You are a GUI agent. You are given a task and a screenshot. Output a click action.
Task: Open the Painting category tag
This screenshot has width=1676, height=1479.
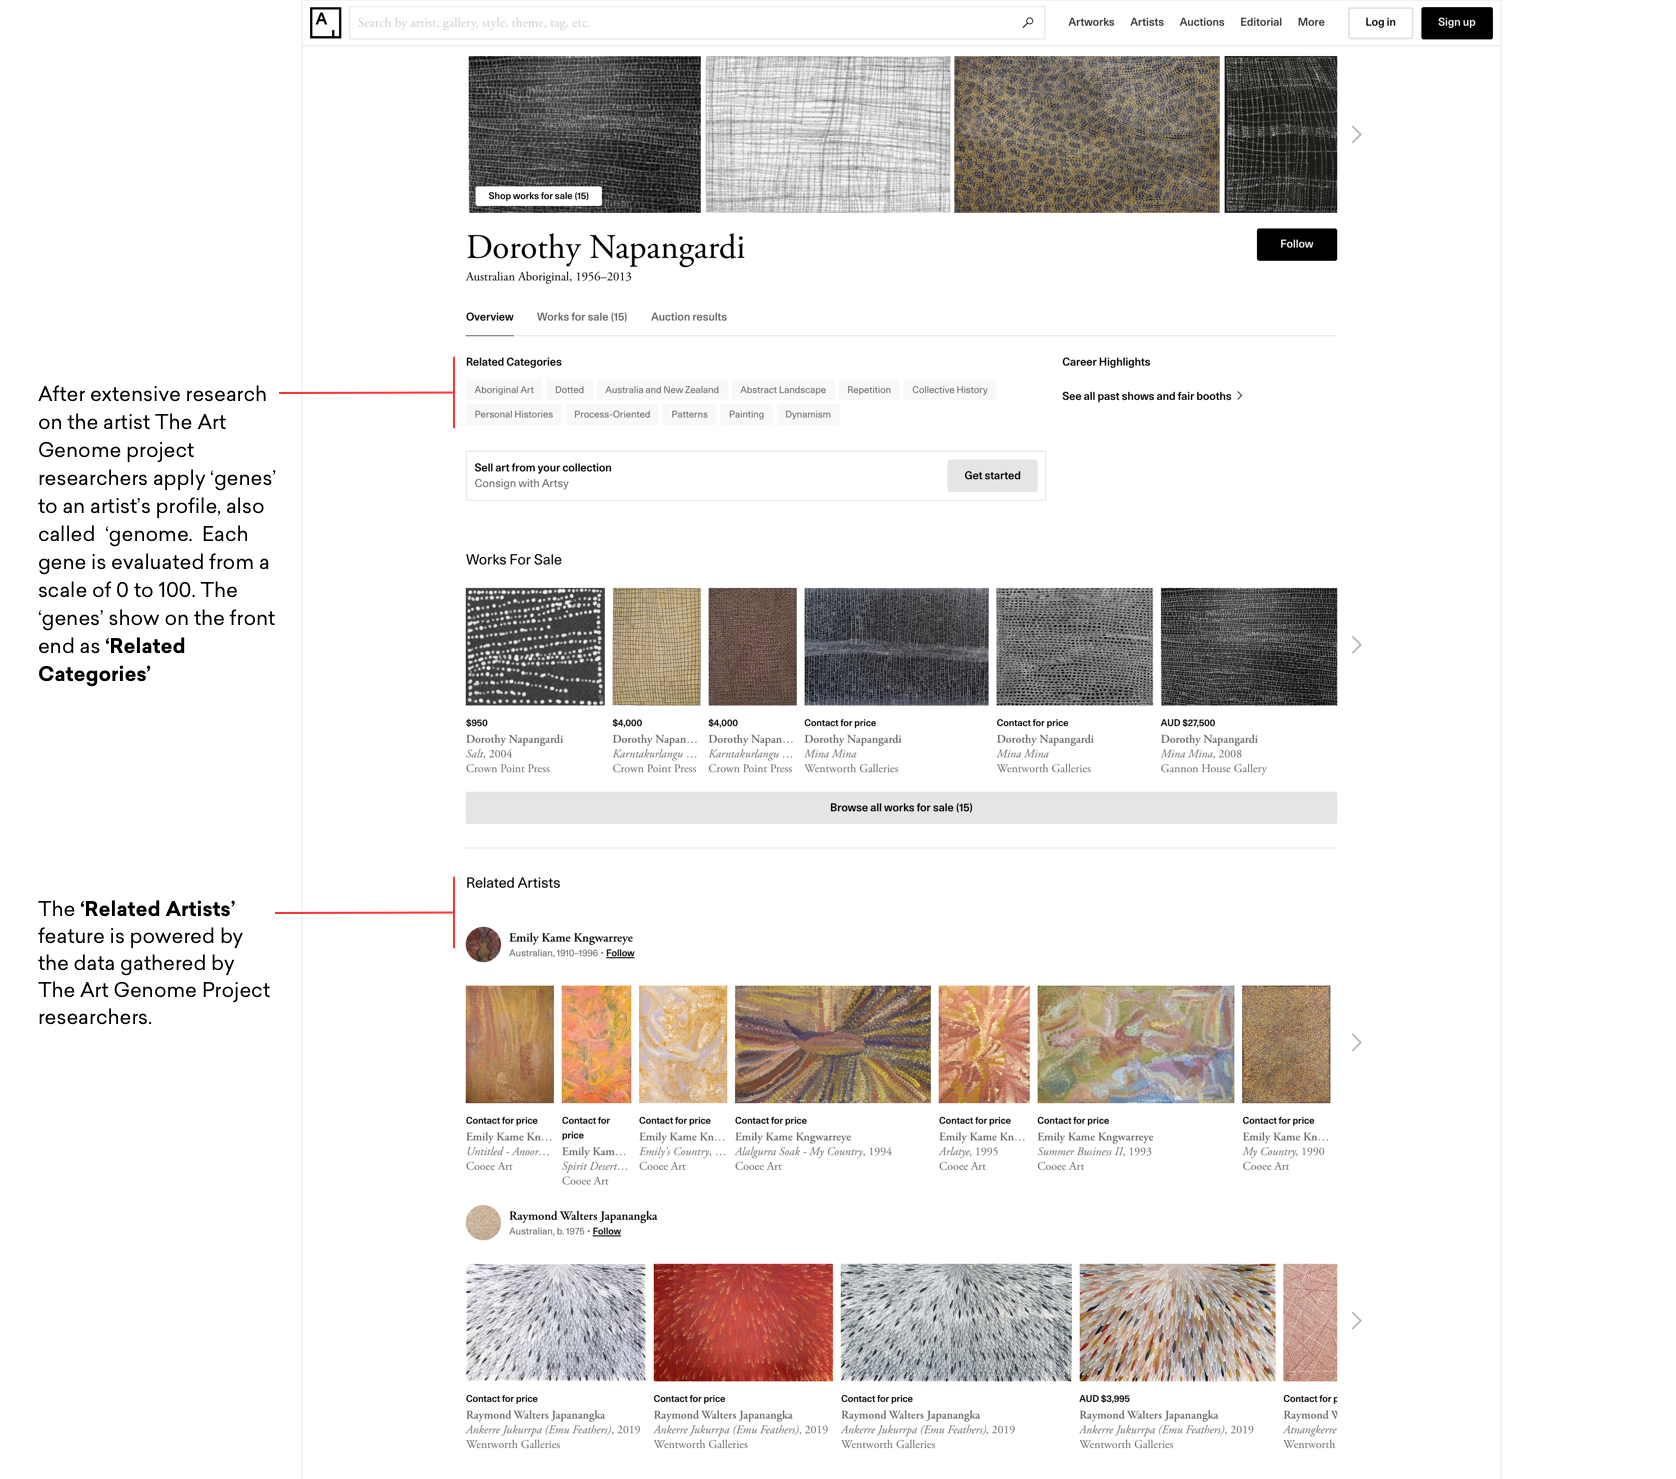[x=746, y=414]
